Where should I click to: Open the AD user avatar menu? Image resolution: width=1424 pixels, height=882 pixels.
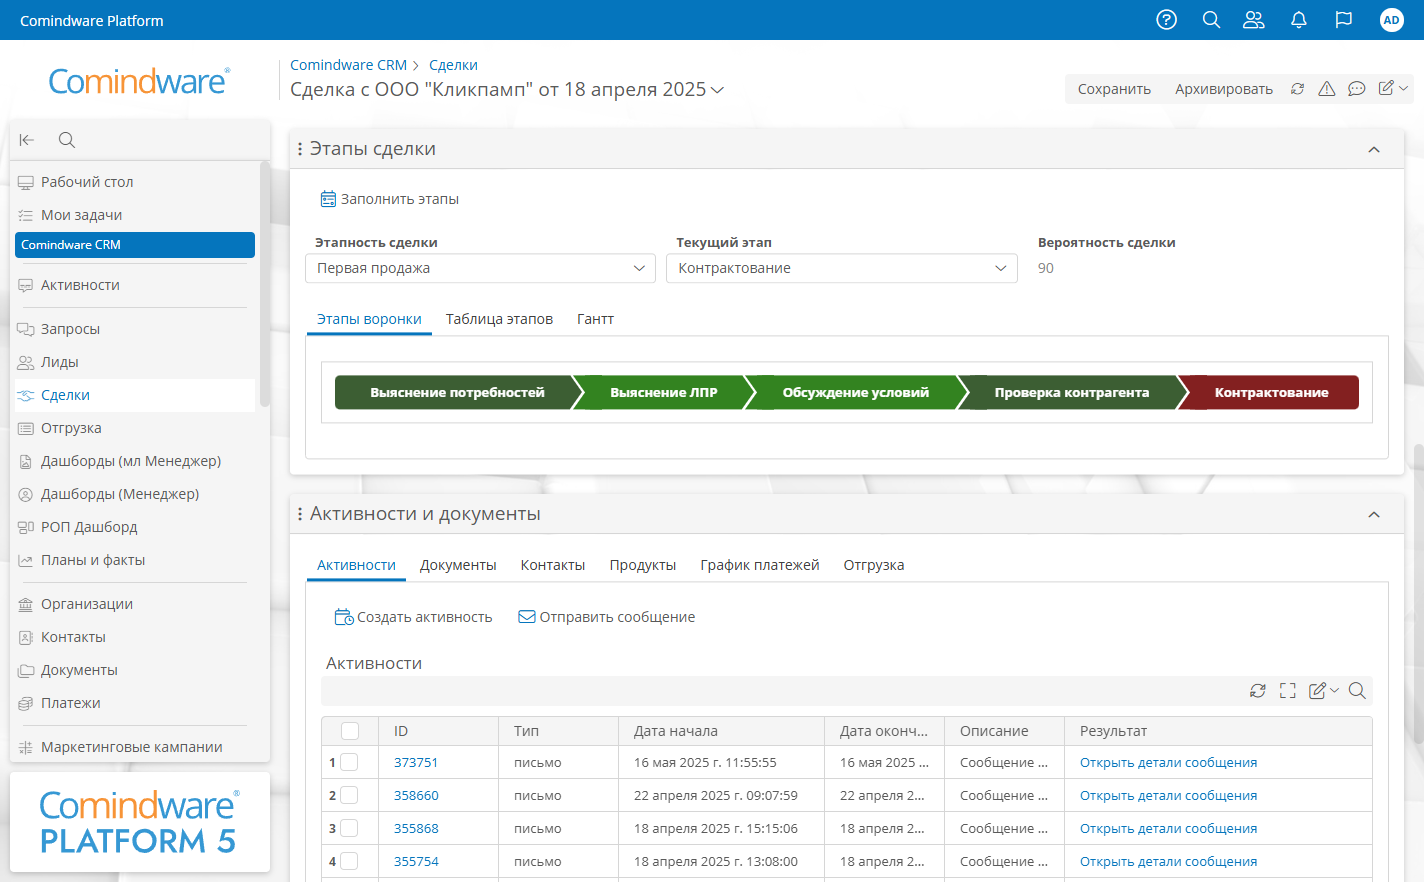(1391, 20)
